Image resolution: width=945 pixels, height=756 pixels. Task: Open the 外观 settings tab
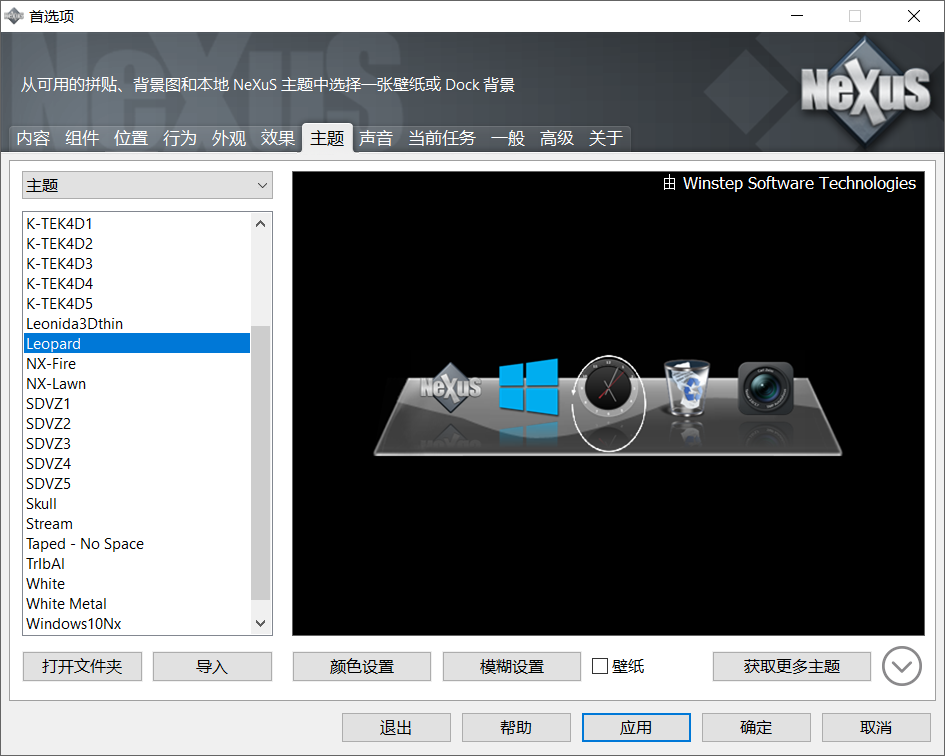pos(228,138)
